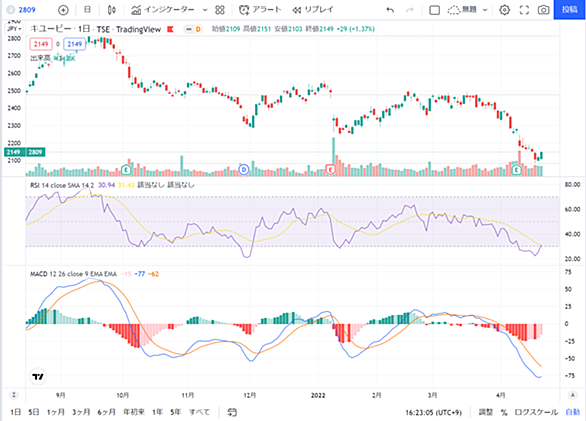The width and height of the screenshot is (586, 421).
Task: Click the 2149 current price axis label
Action: point(13,152)
